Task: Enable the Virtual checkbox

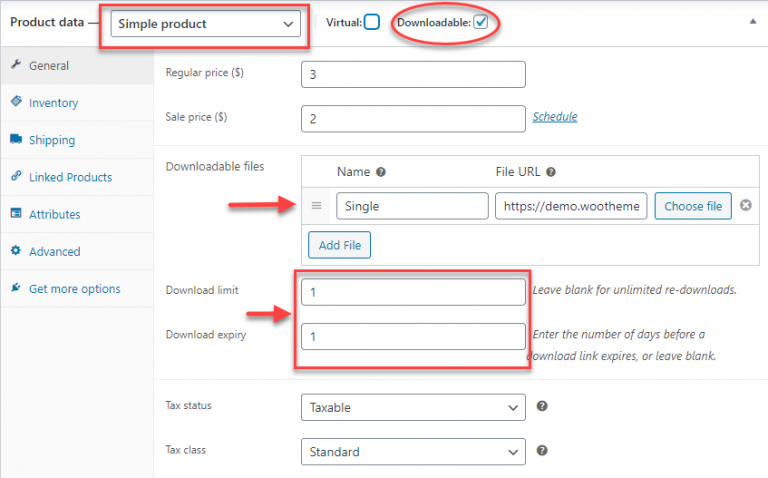Action: pyautogui.click(x=372, y=22)
